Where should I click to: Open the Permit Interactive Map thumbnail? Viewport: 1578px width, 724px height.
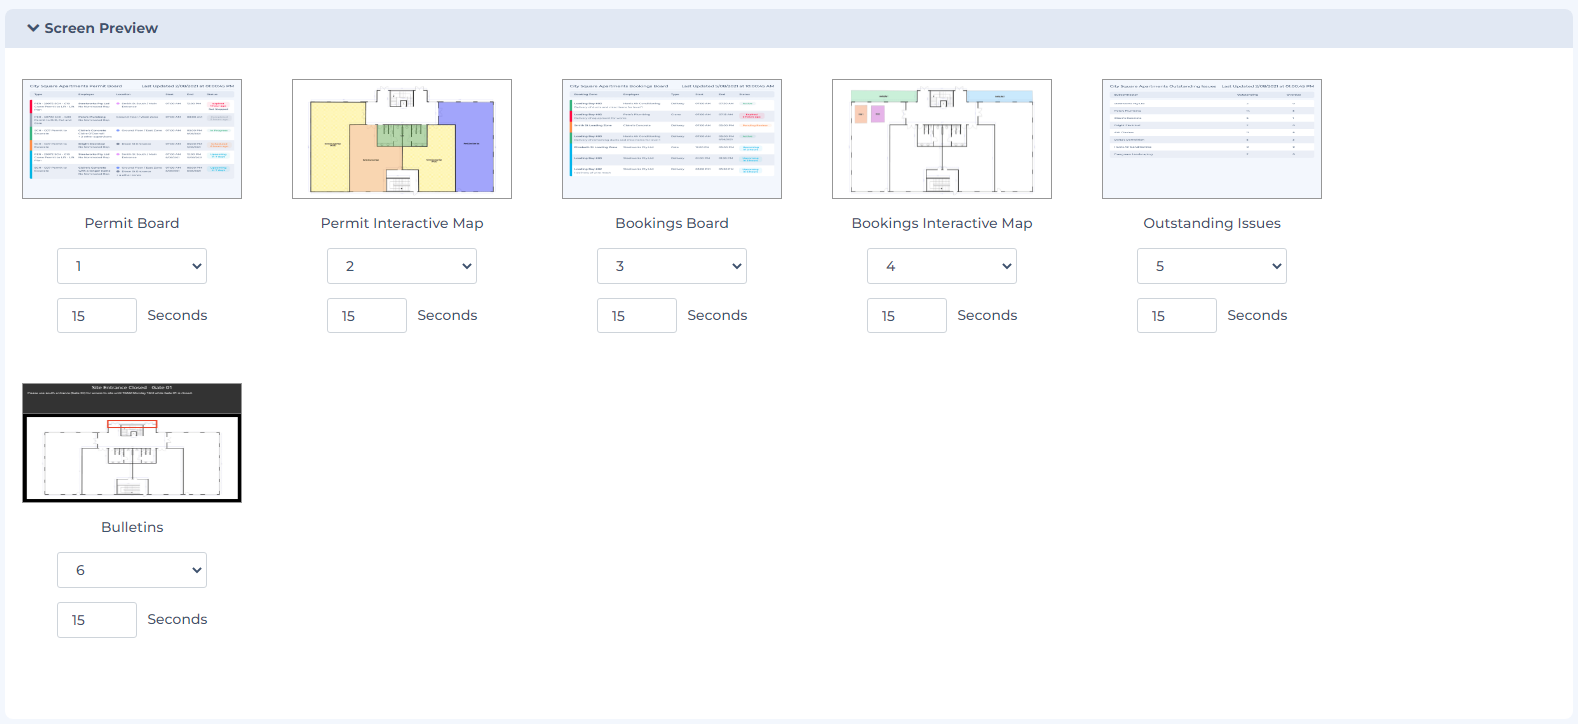click(402, 139)
